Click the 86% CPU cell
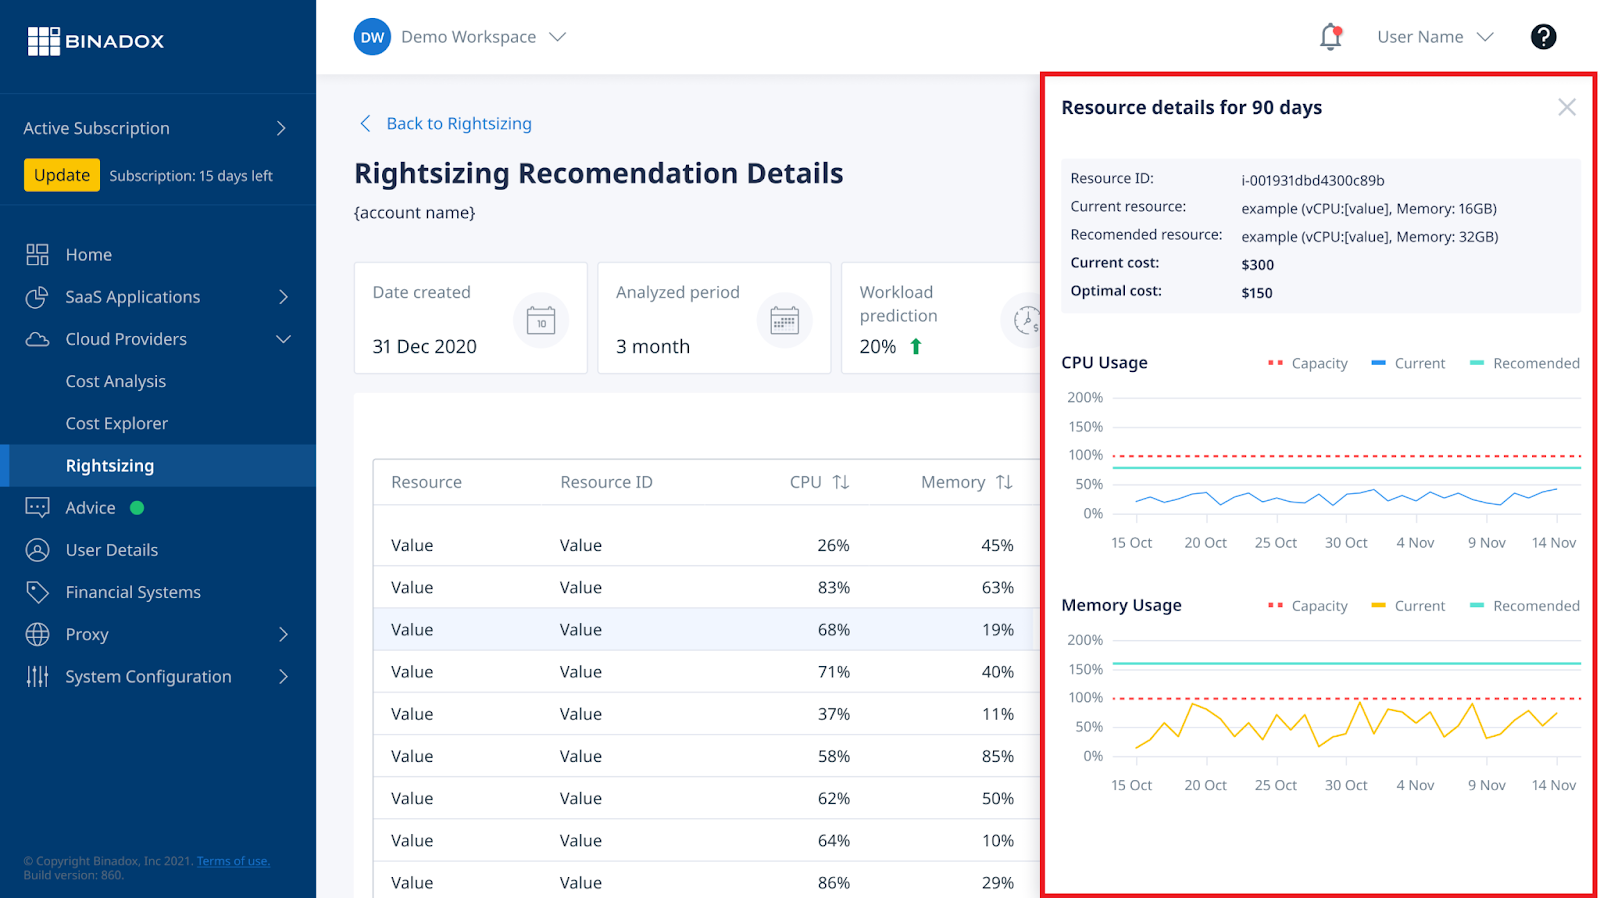This screenshot has height=898, width=1600. click(833, 883)
